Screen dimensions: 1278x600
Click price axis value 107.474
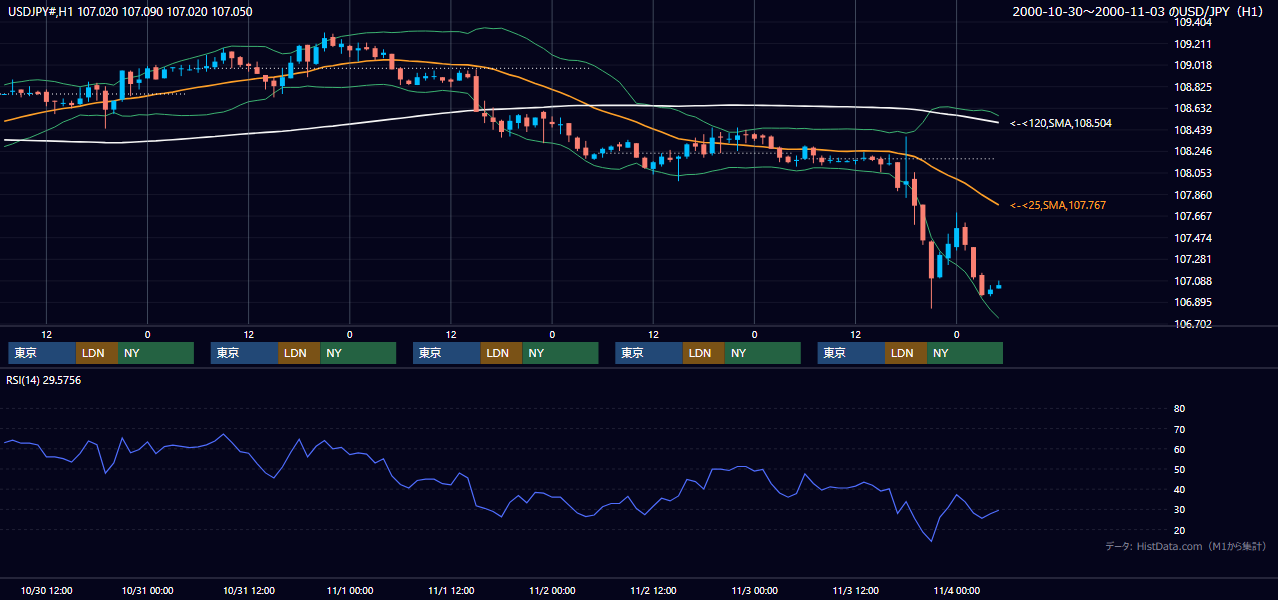tap(1192, 238)
